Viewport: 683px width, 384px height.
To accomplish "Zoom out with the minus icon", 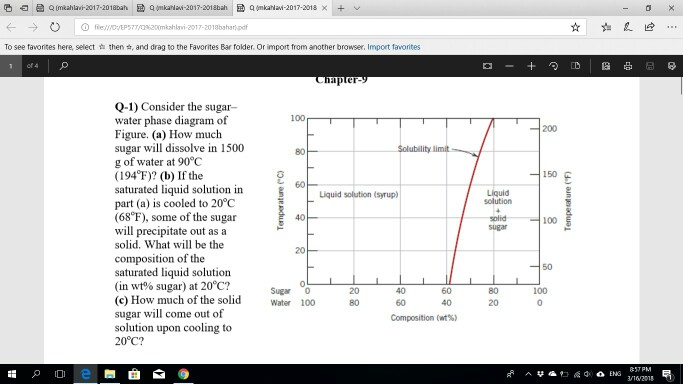I will click(x=509, y=66).
